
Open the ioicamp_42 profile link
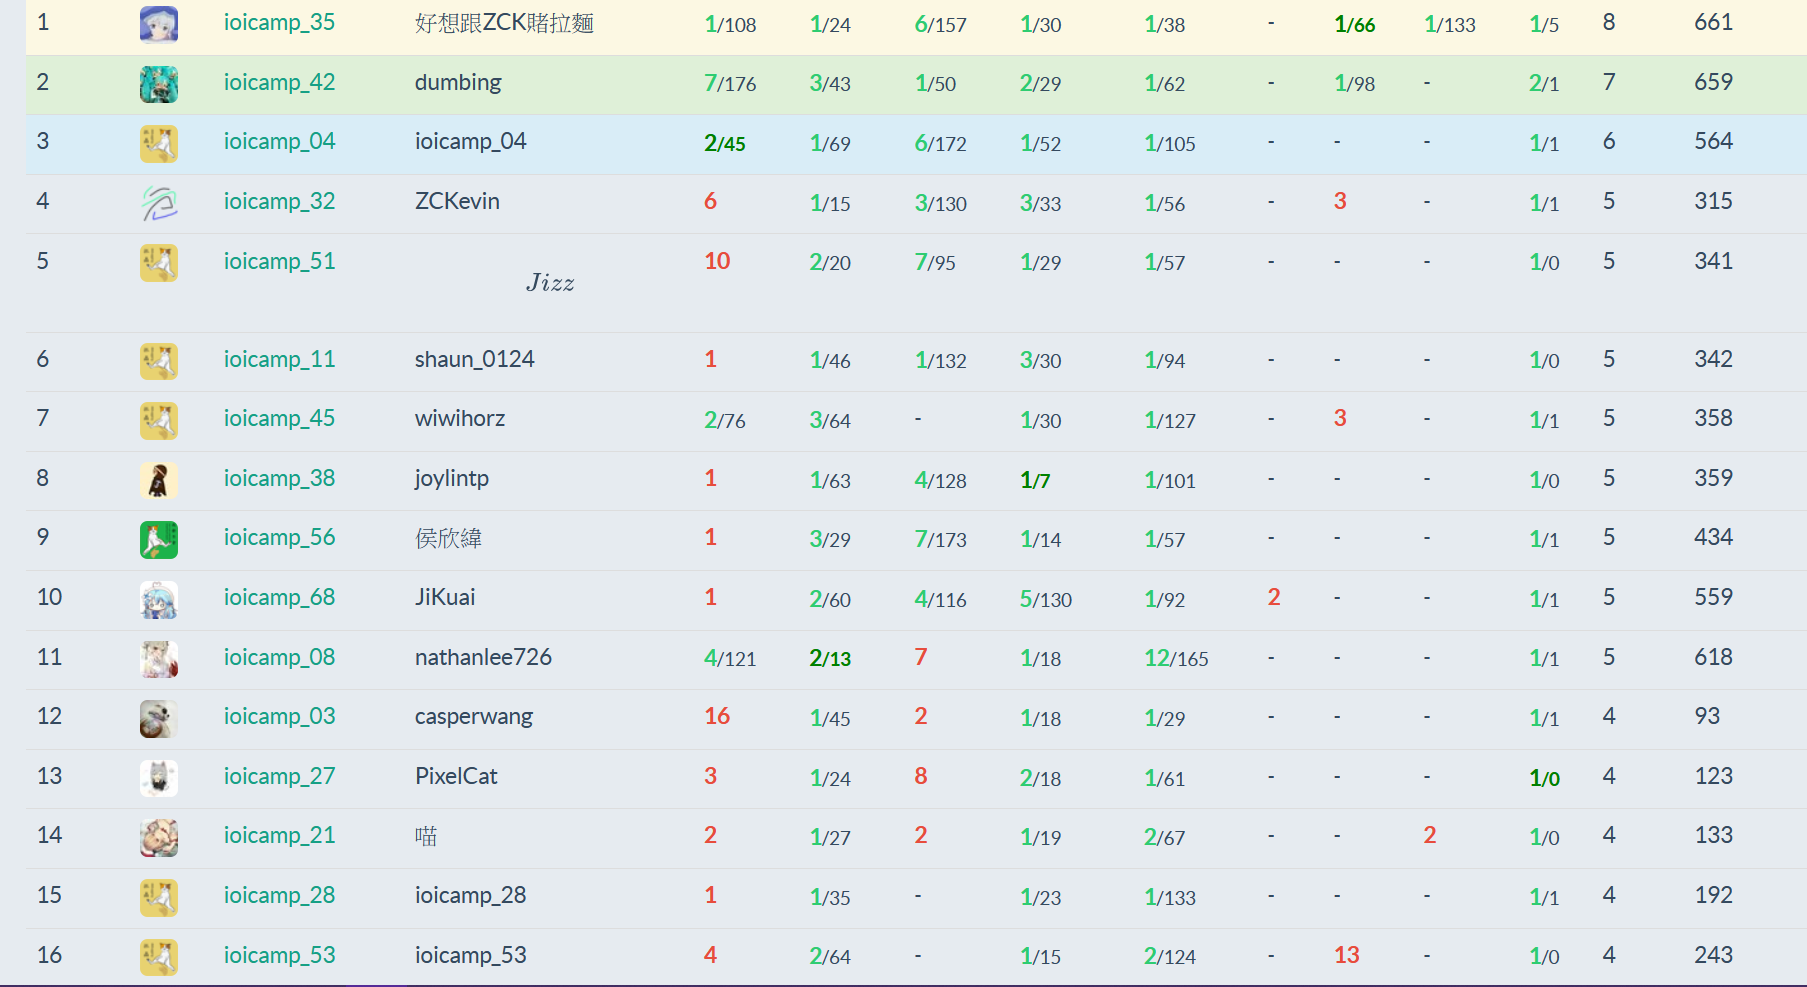pos(279,83)
